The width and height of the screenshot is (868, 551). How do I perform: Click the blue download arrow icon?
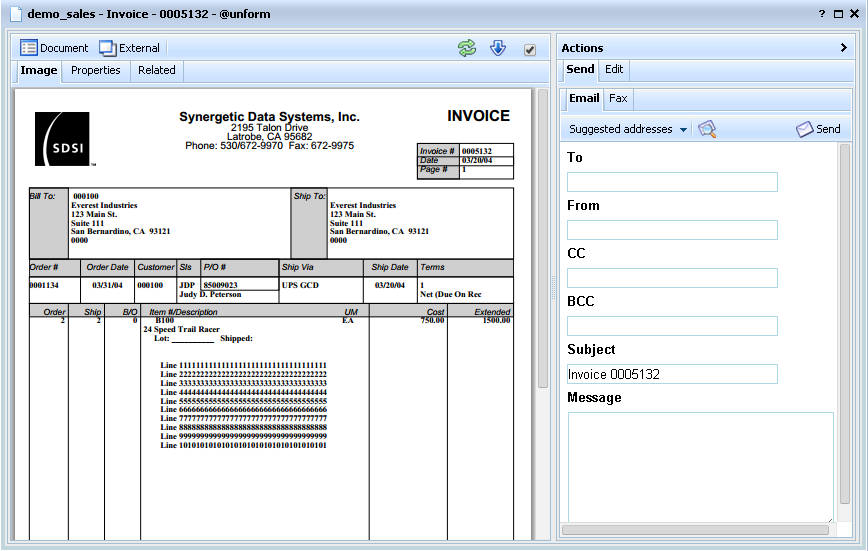point(498,48)
